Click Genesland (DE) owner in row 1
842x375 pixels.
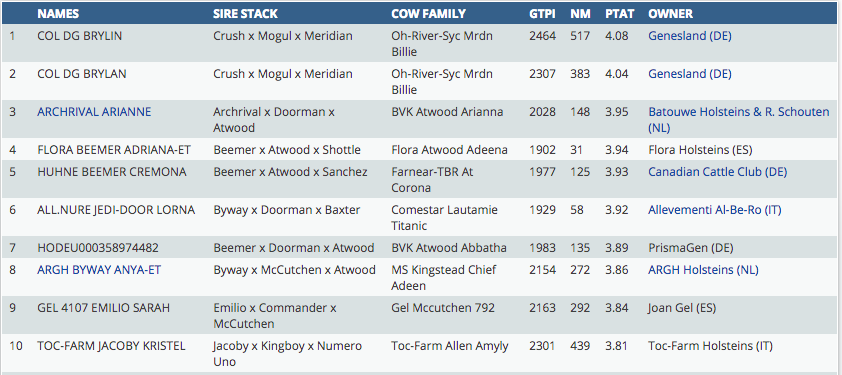(x=690, y=36)
